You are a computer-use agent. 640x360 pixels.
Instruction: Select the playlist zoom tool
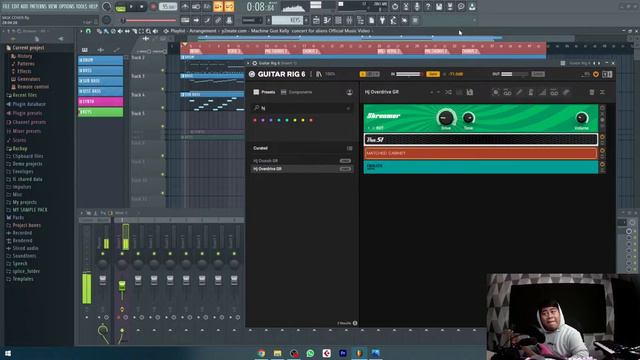point(148,31)
